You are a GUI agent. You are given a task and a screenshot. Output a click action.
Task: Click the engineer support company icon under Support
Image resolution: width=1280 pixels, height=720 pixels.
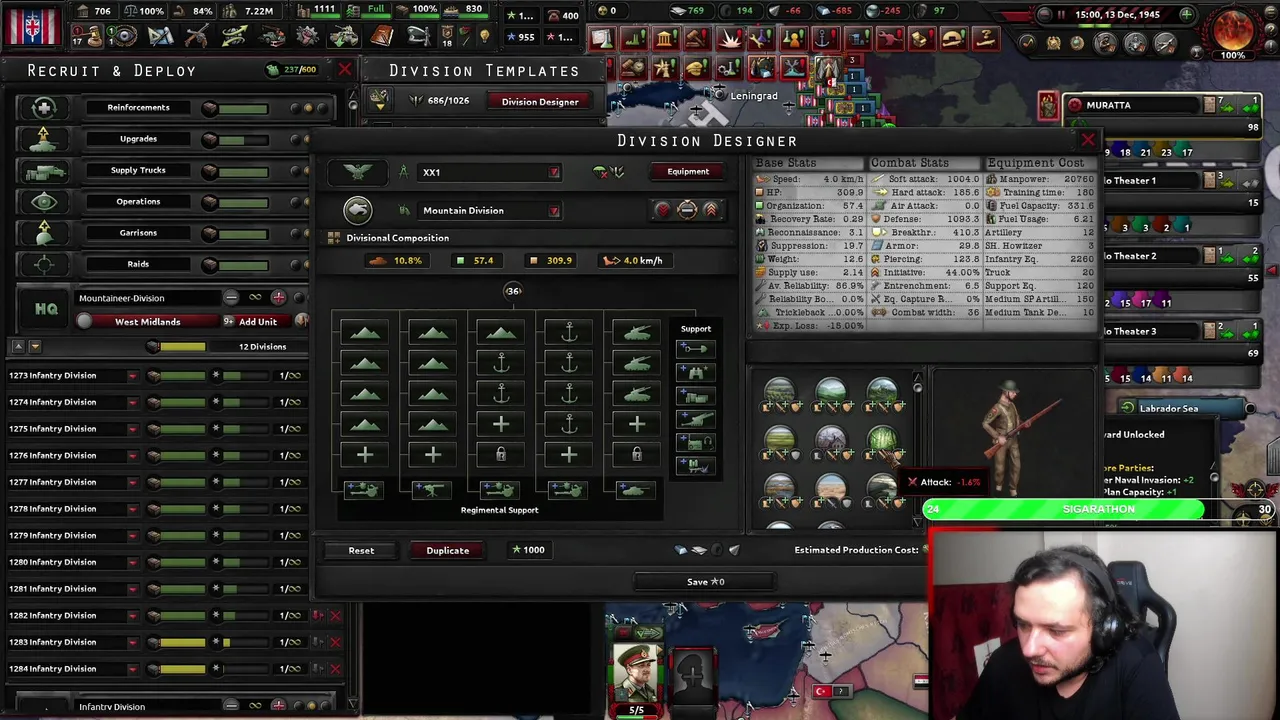click(695, 348)
